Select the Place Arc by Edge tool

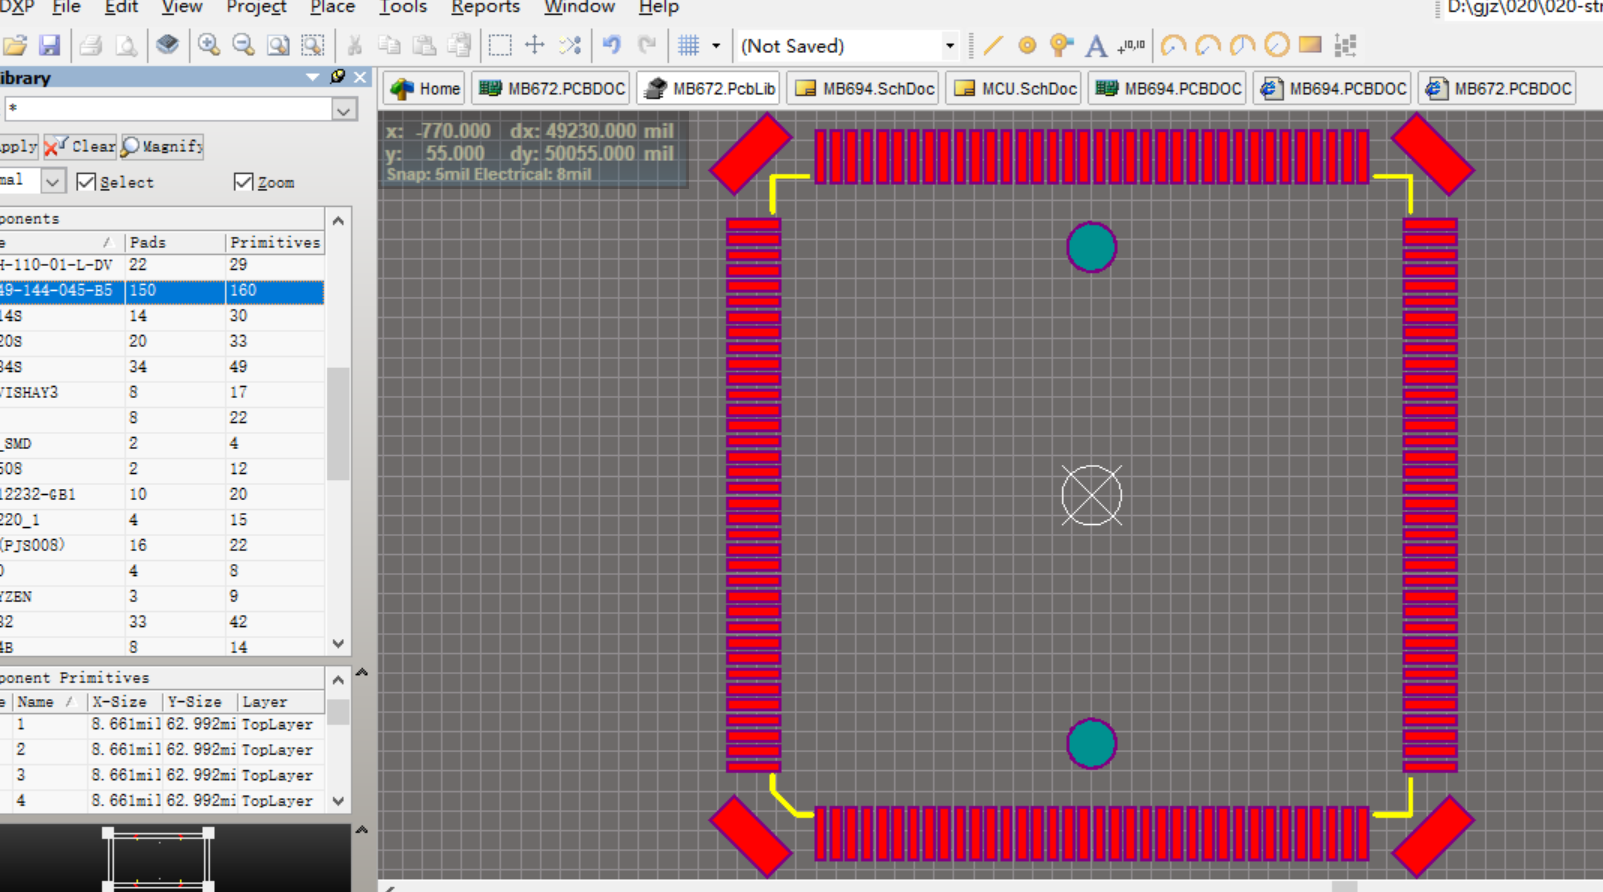1208,46
